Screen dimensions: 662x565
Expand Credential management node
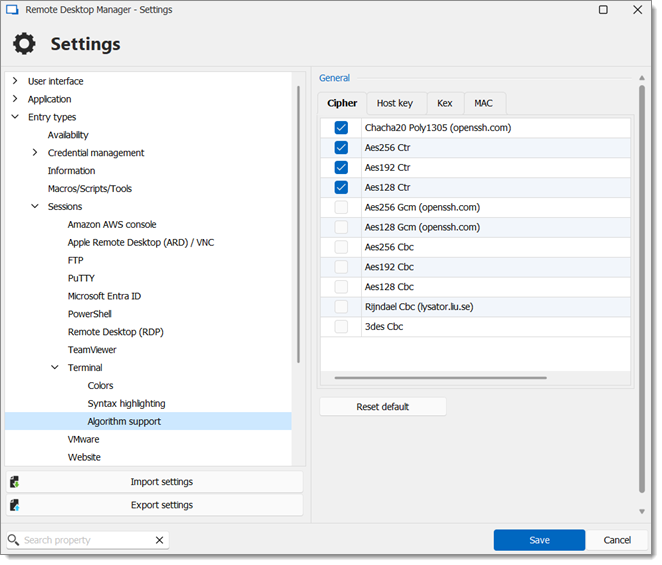[35, 152]
